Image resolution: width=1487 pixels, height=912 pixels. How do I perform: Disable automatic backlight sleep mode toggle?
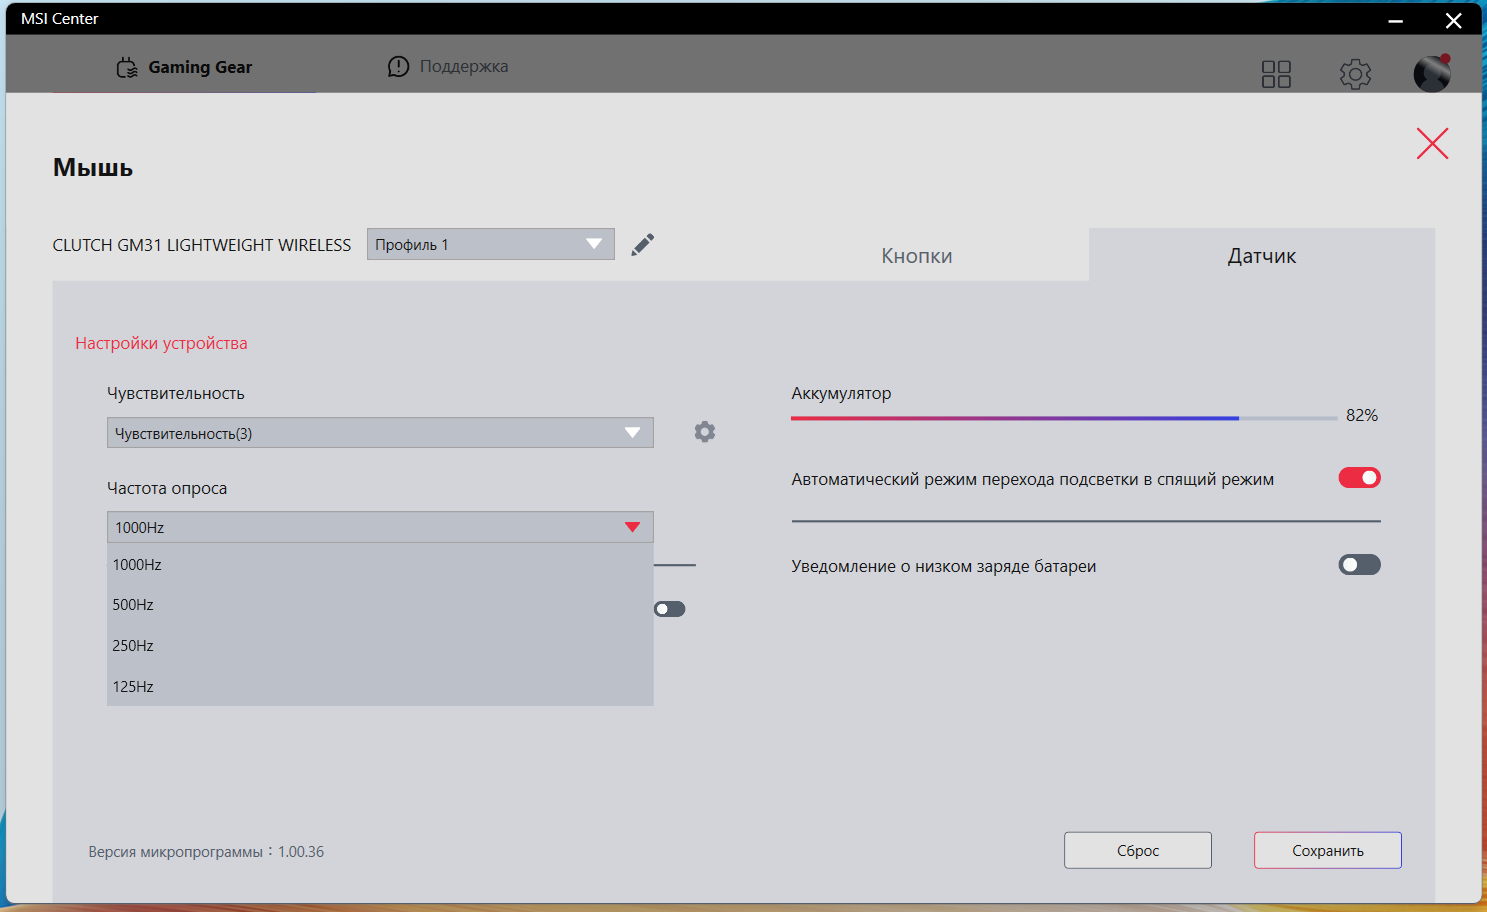point(1359,478)
